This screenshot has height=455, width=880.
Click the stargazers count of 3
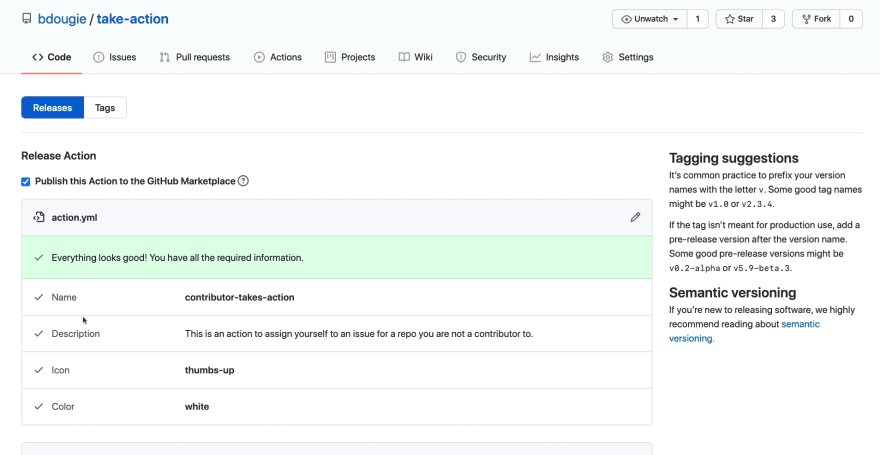[x=773, y=19]
